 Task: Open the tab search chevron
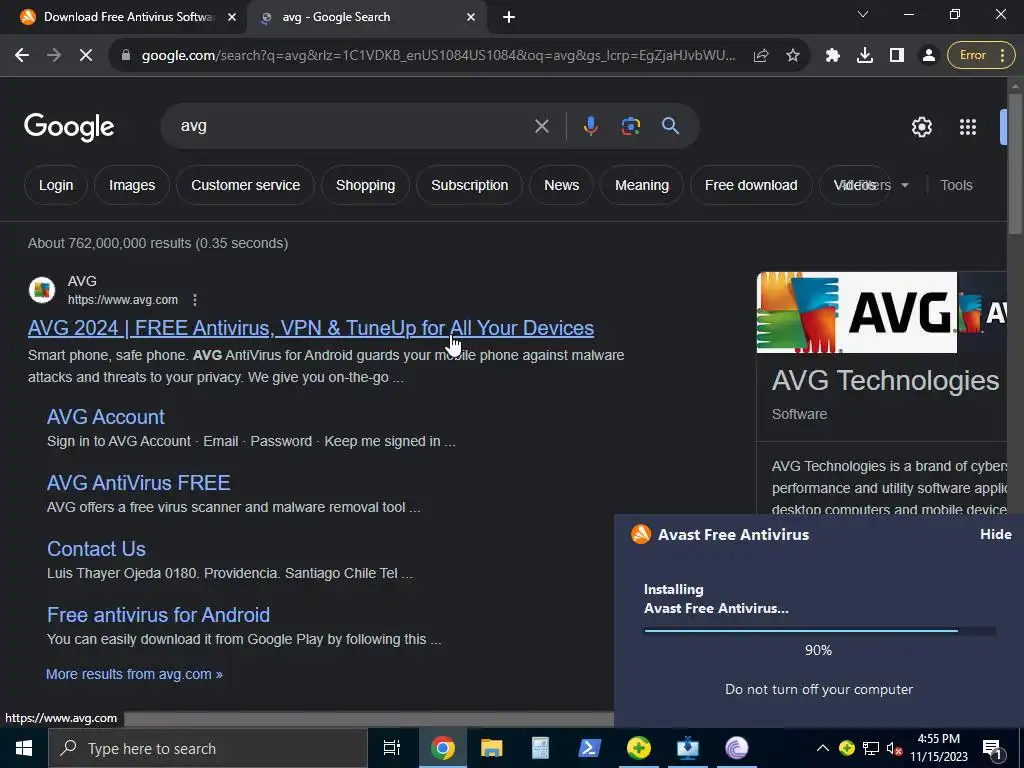click(x=863, y=14)
